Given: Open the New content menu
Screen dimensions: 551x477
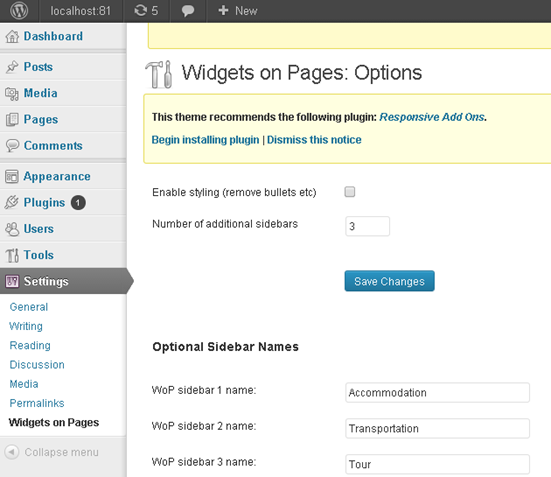Looking at the screenshot, I should (x=238, y=11).
